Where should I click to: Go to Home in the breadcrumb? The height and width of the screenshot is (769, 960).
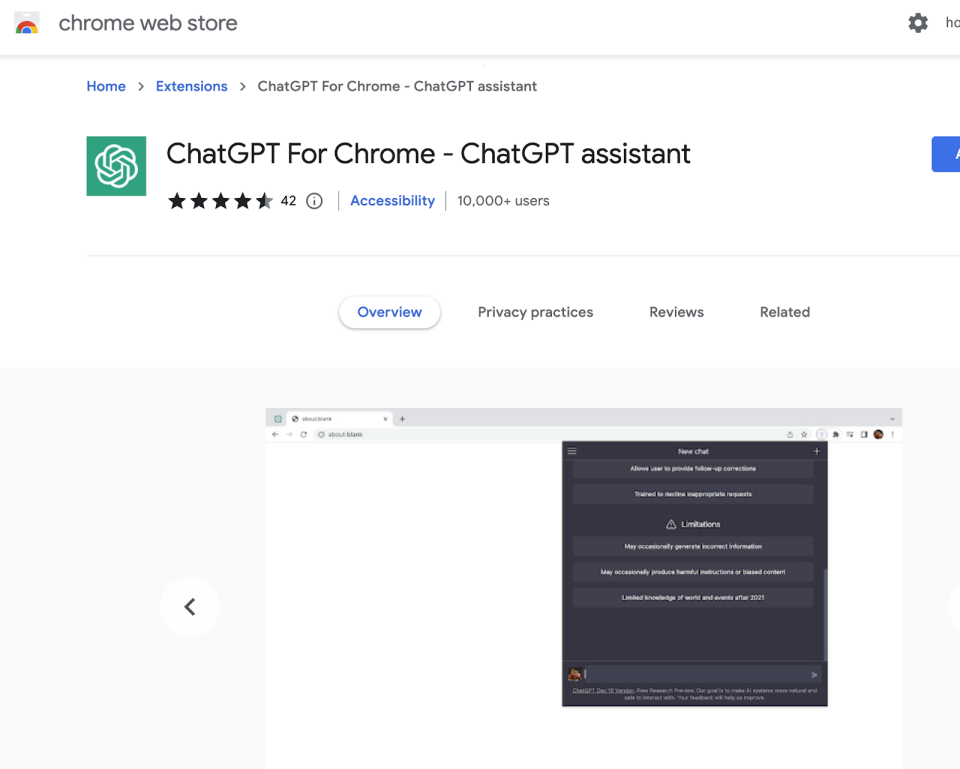(x=106, y=86)
